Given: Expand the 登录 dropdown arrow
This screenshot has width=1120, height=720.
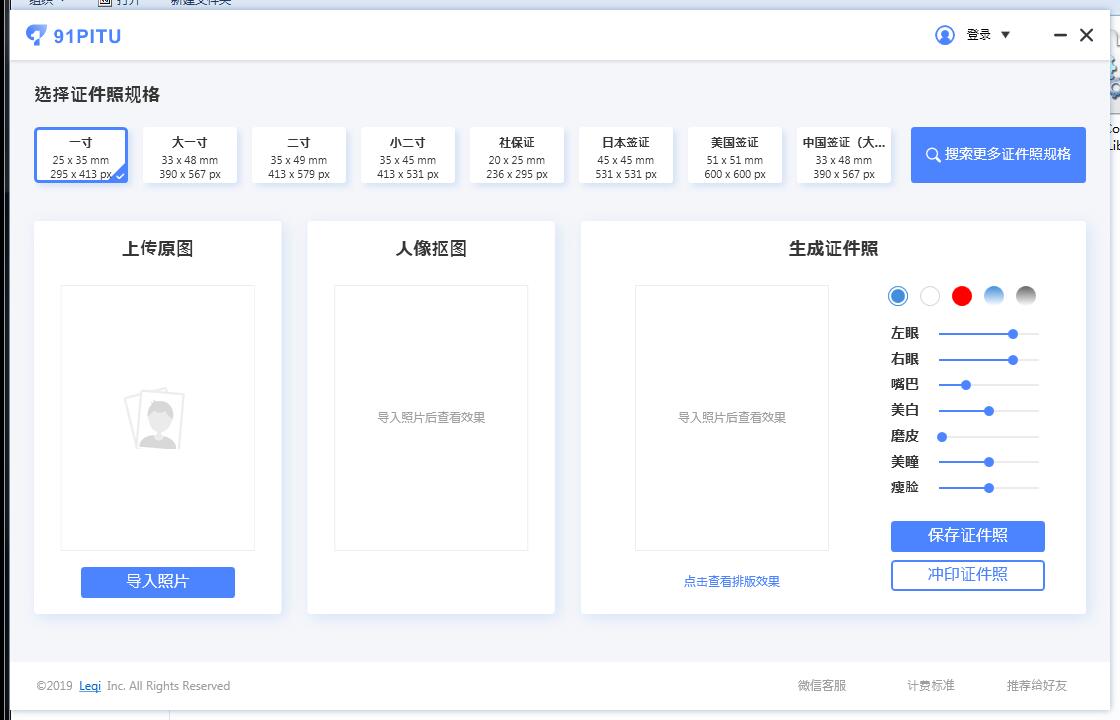Looking at the screenshot, I should [x=1005, y=35].
